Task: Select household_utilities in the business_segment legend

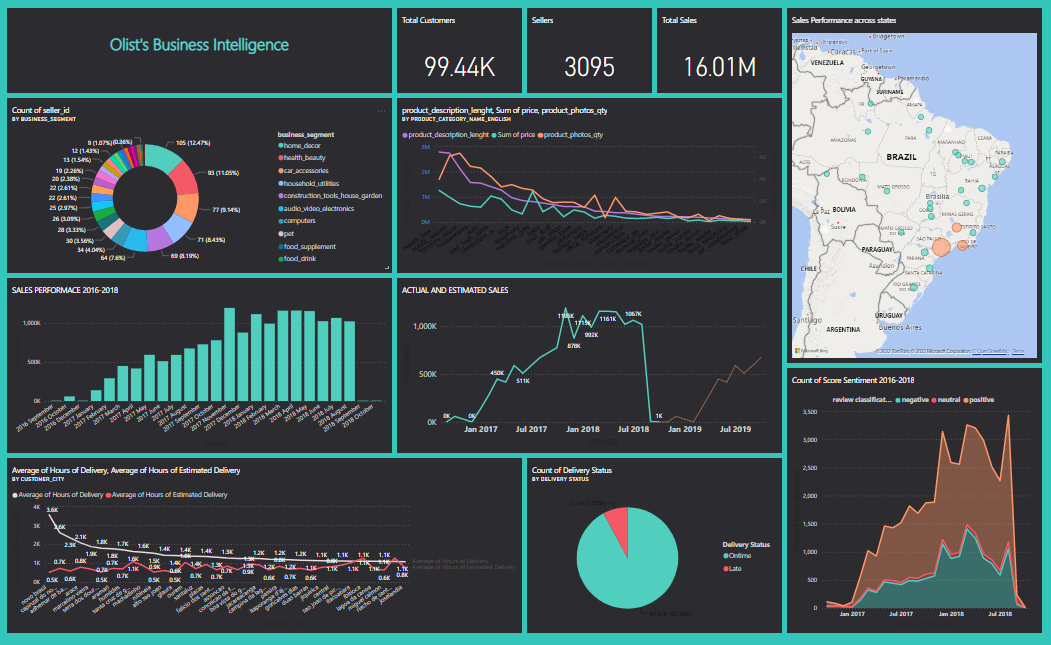Action: pyautogui.click(x=308, y=183)
